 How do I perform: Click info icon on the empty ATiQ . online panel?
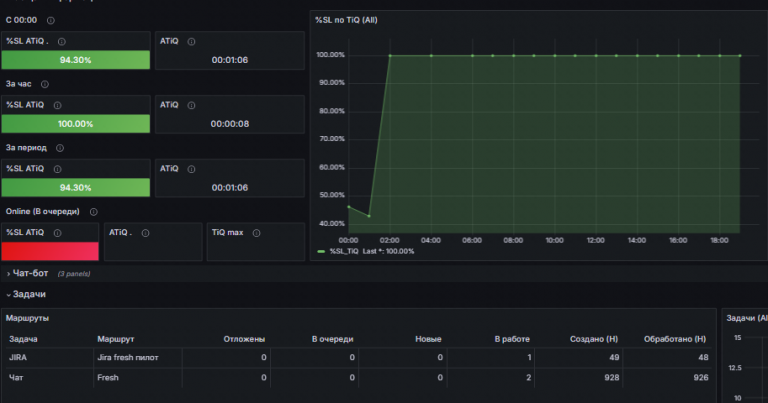[145, 233]
